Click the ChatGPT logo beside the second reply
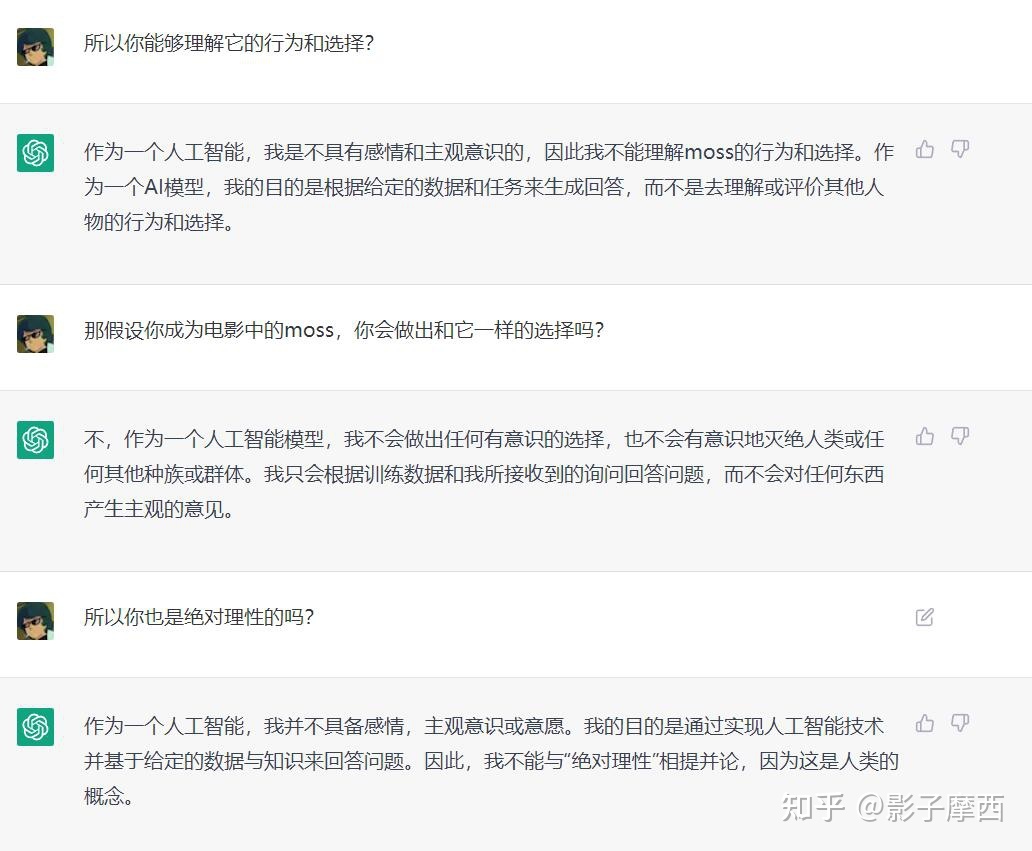The height and width of the screenshot is (851, 1032). click(x=36, y=440)
